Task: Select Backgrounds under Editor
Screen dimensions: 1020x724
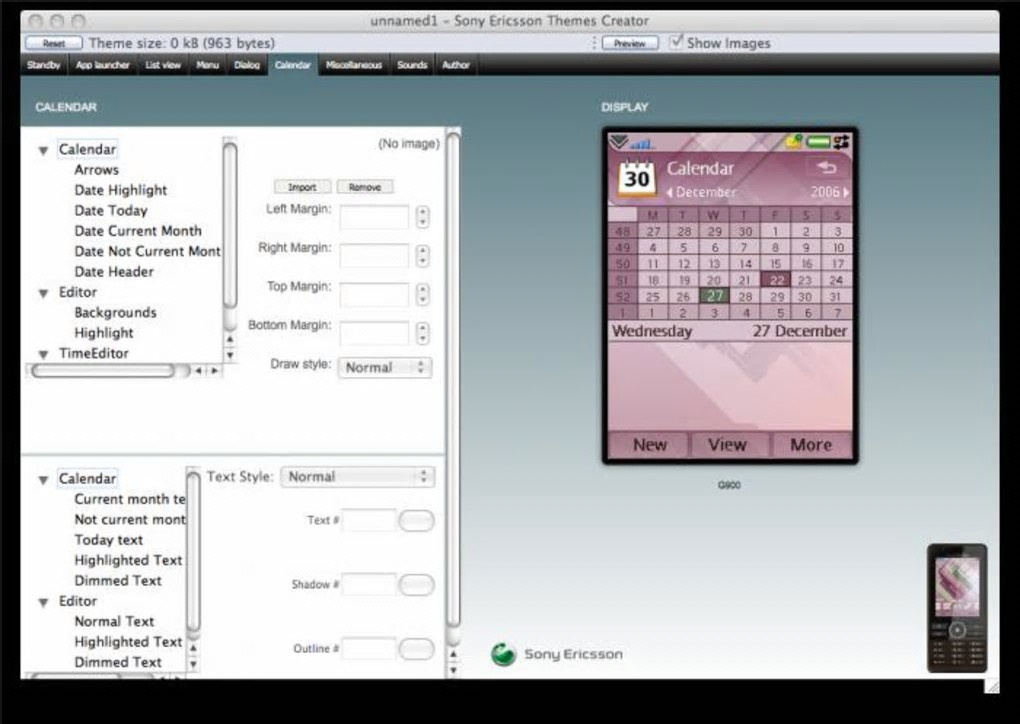Action: pyautogui.click(x=115, y=312)
